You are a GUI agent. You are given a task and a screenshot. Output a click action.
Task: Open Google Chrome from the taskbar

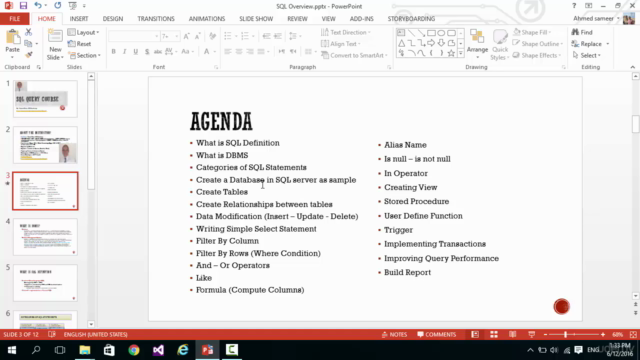[x=134, y=350]
